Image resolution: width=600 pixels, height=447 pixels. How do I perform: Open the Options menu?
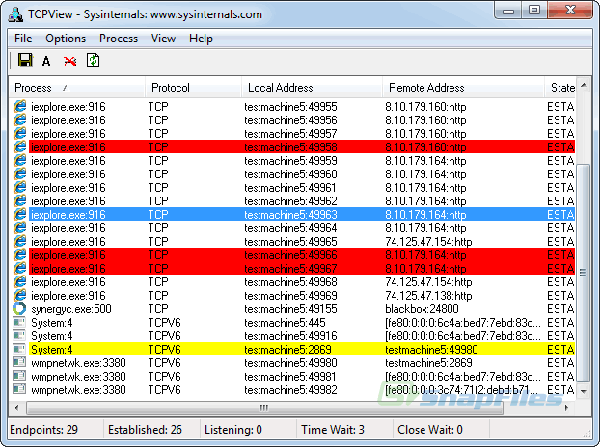(65, 38)
